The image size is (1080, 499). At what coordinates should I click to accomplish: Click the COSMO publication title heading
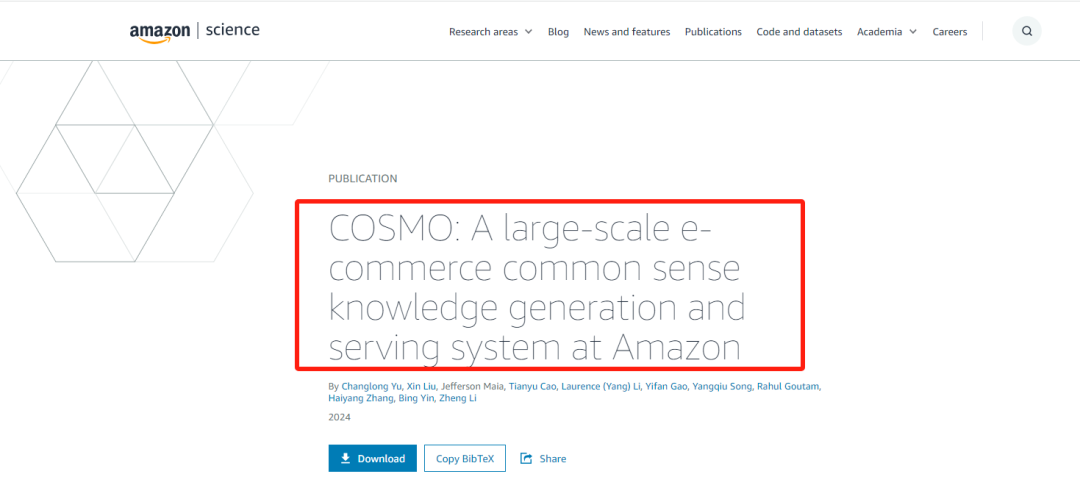tap(537, 289)
